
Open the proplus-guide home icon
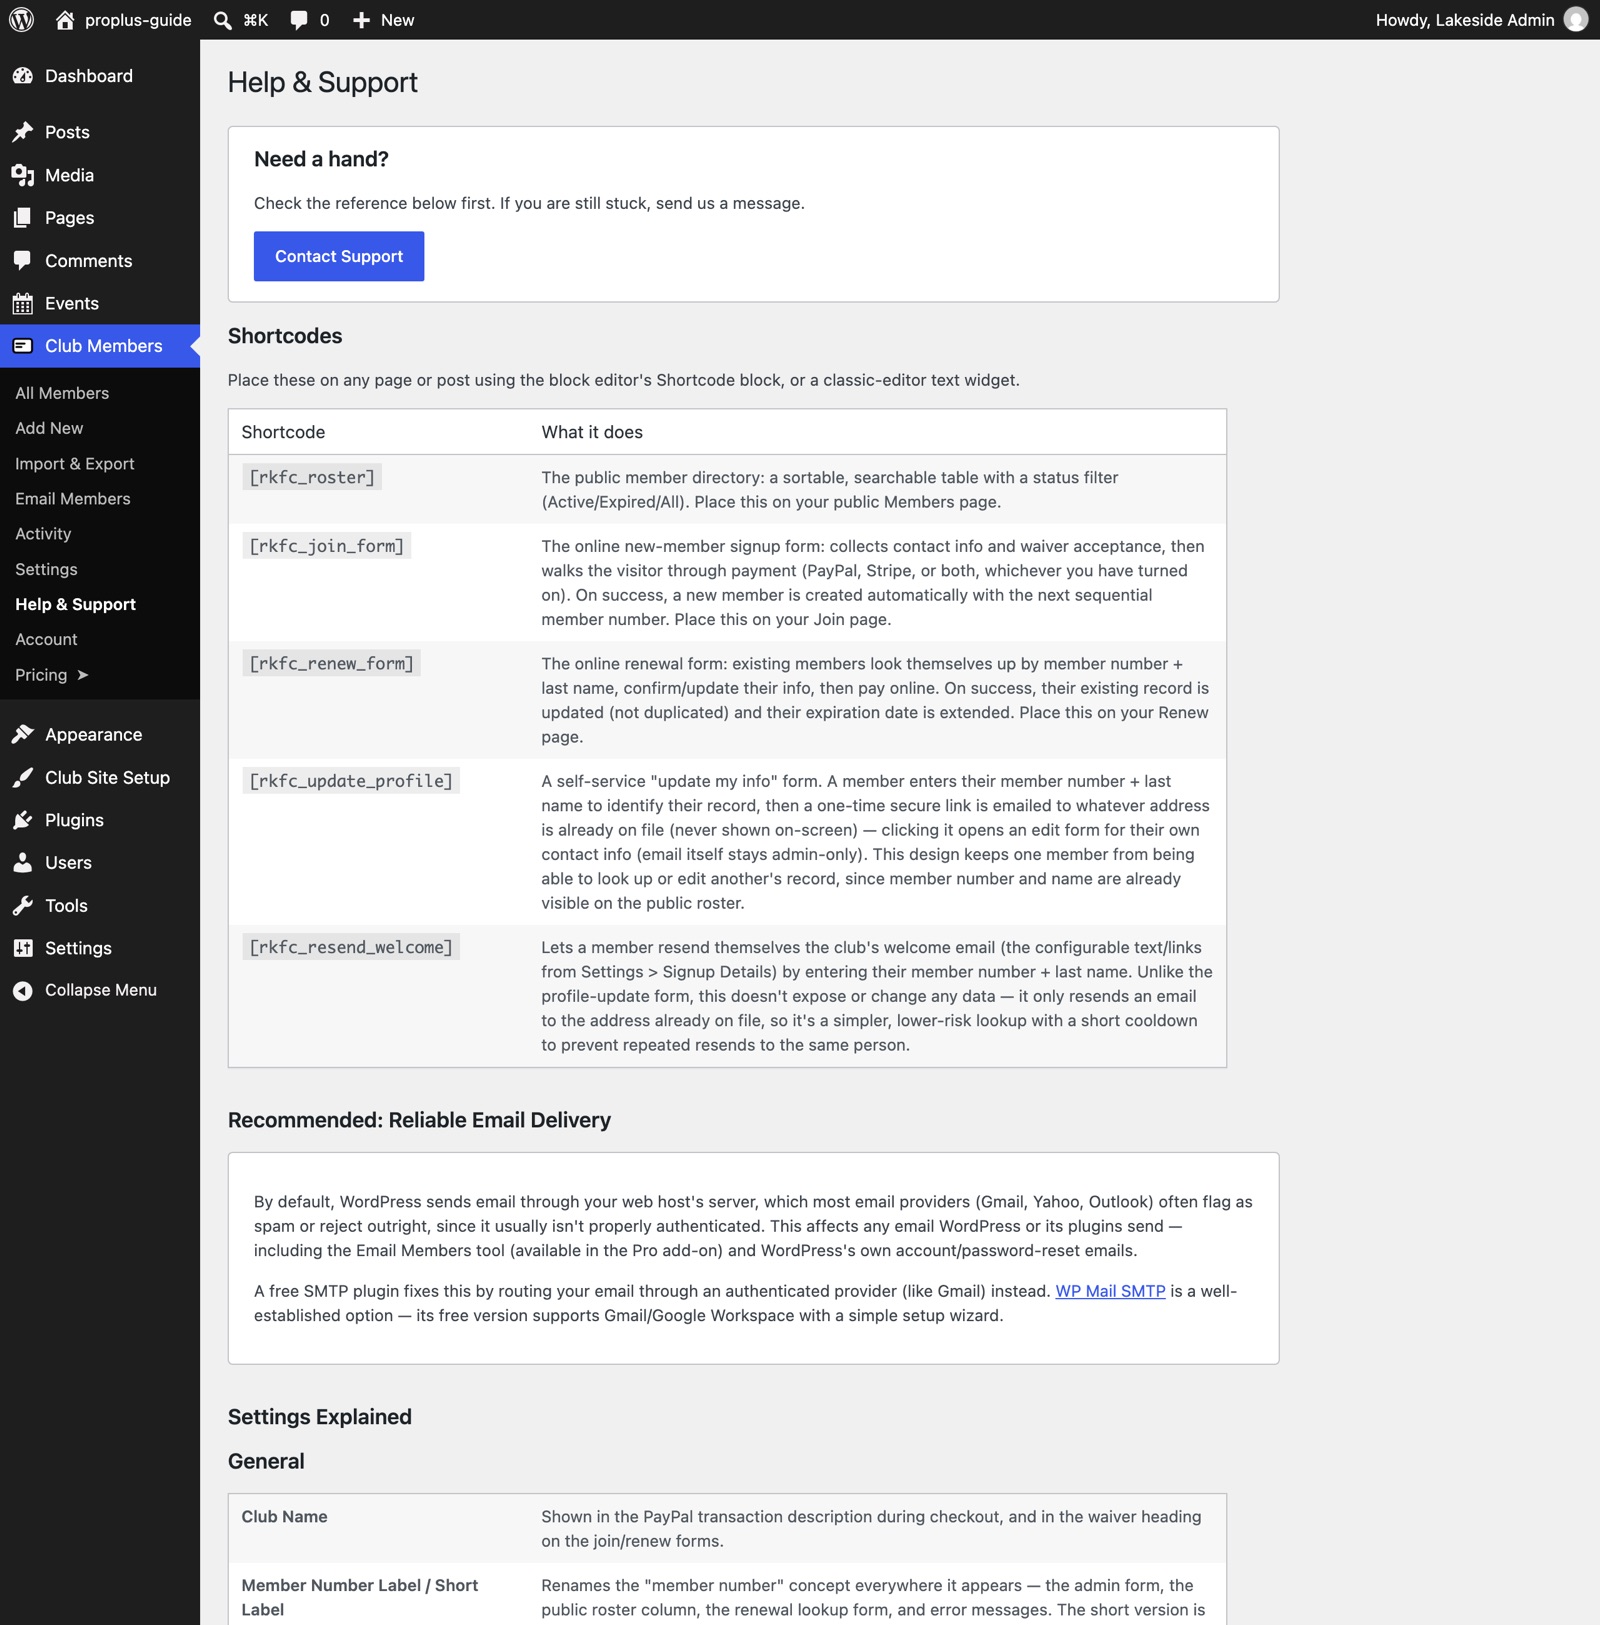[65, 20]
